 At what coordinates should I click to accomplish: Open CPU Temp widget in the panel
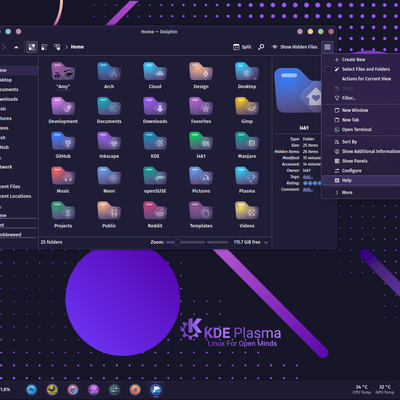[x=361, y=389]
